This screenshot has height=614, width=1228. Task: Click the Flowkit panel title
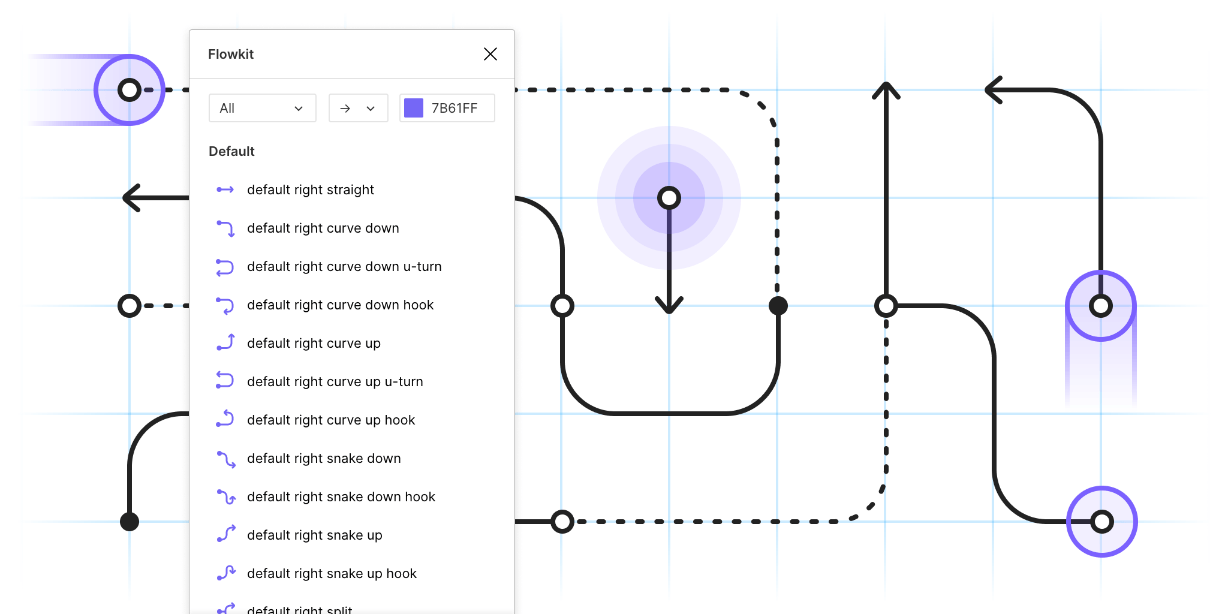[x=231, y=54]
